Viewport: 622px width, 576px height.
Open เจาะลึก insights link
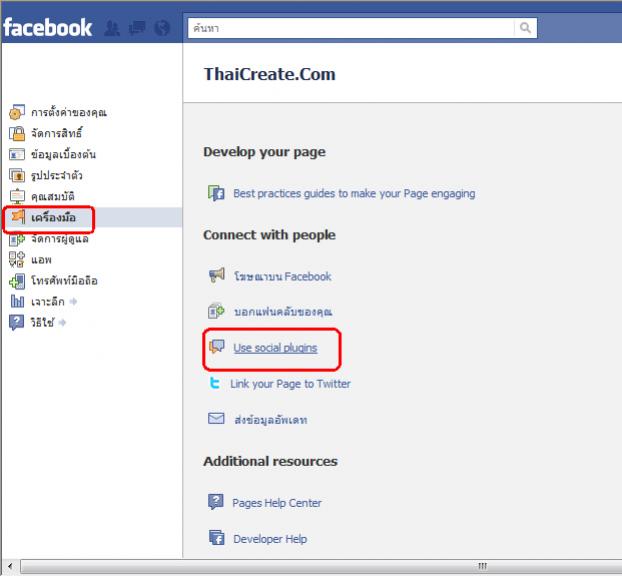tap(48, 302)
